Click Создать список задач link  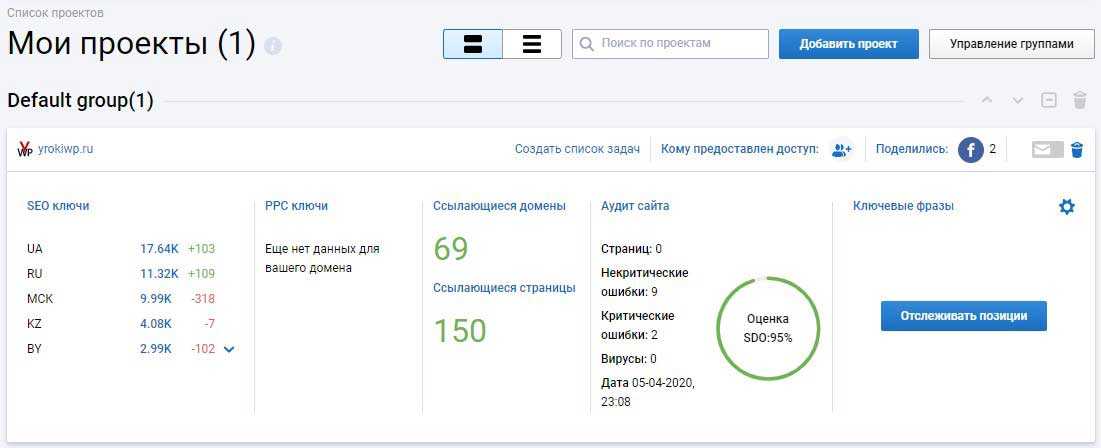tap(577, 149)
